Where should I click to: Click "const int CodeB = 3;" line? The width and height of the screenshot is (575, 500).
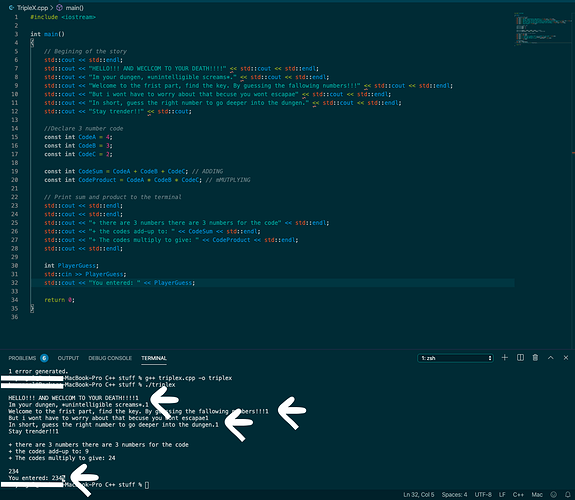pyautogui.click(x=78, y=146)
